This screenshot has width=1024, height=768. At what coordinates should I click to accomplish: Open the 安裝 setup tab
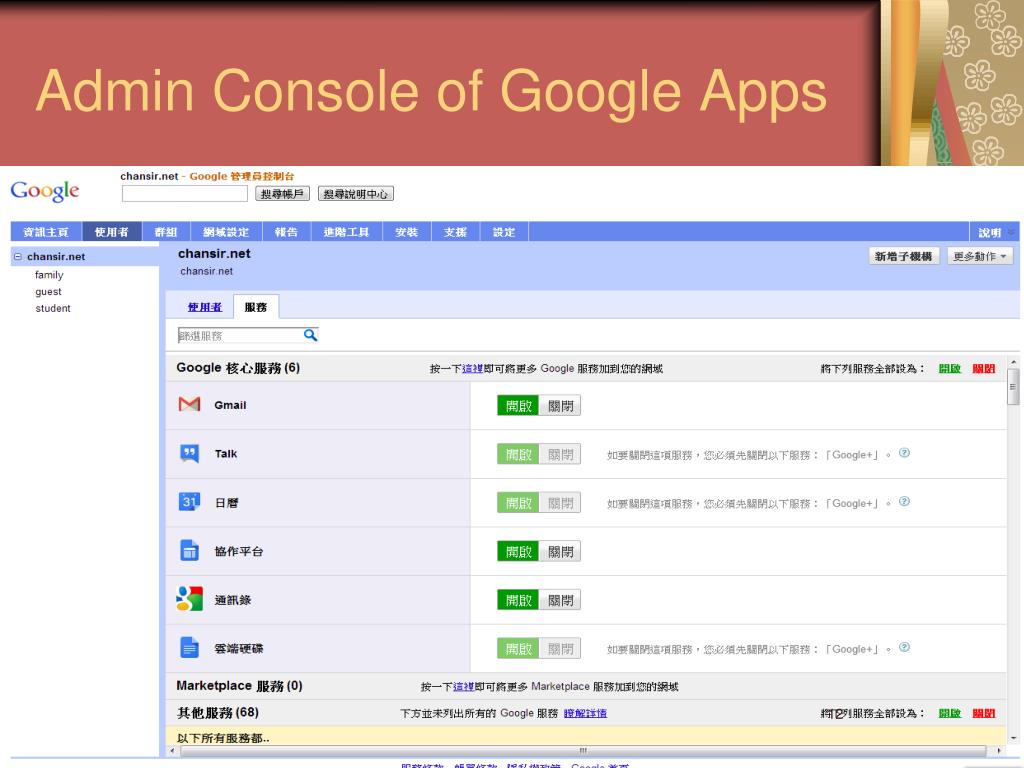click(406, 232)
